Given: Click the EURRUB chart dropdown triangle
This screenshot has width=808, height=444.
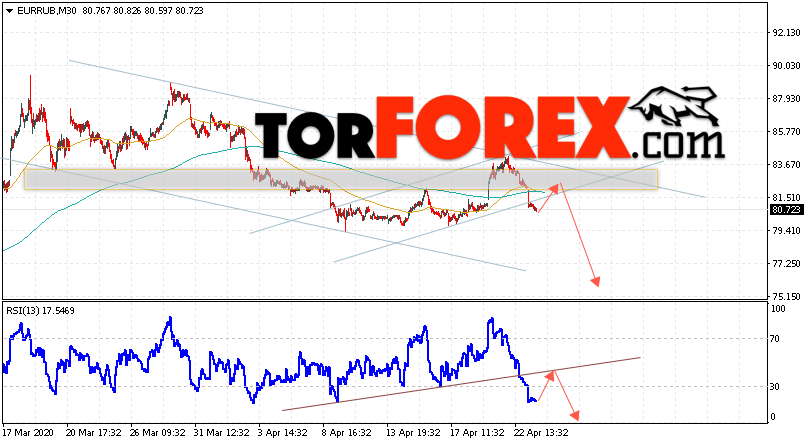Looking at the screenshot, I should pyautogui.click(x=9, y=11).
